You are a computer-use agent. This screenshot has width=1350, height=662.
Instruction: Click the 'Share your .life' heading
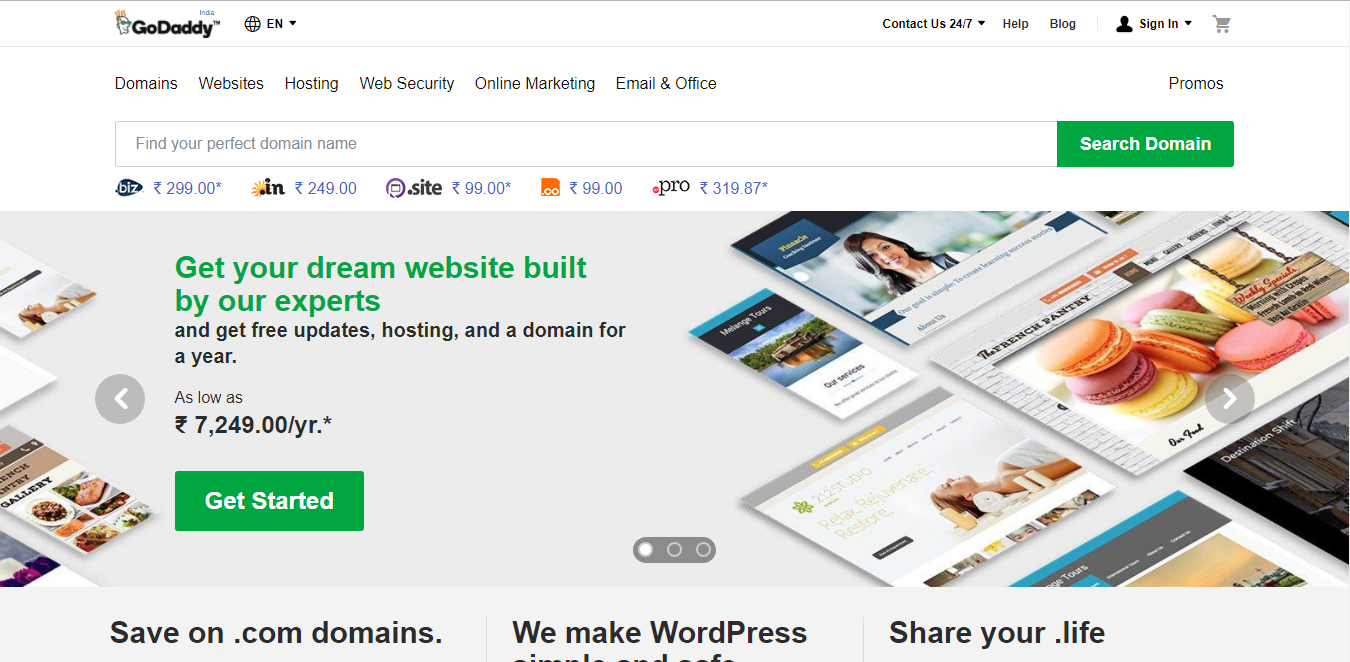[x=997, y=632]
